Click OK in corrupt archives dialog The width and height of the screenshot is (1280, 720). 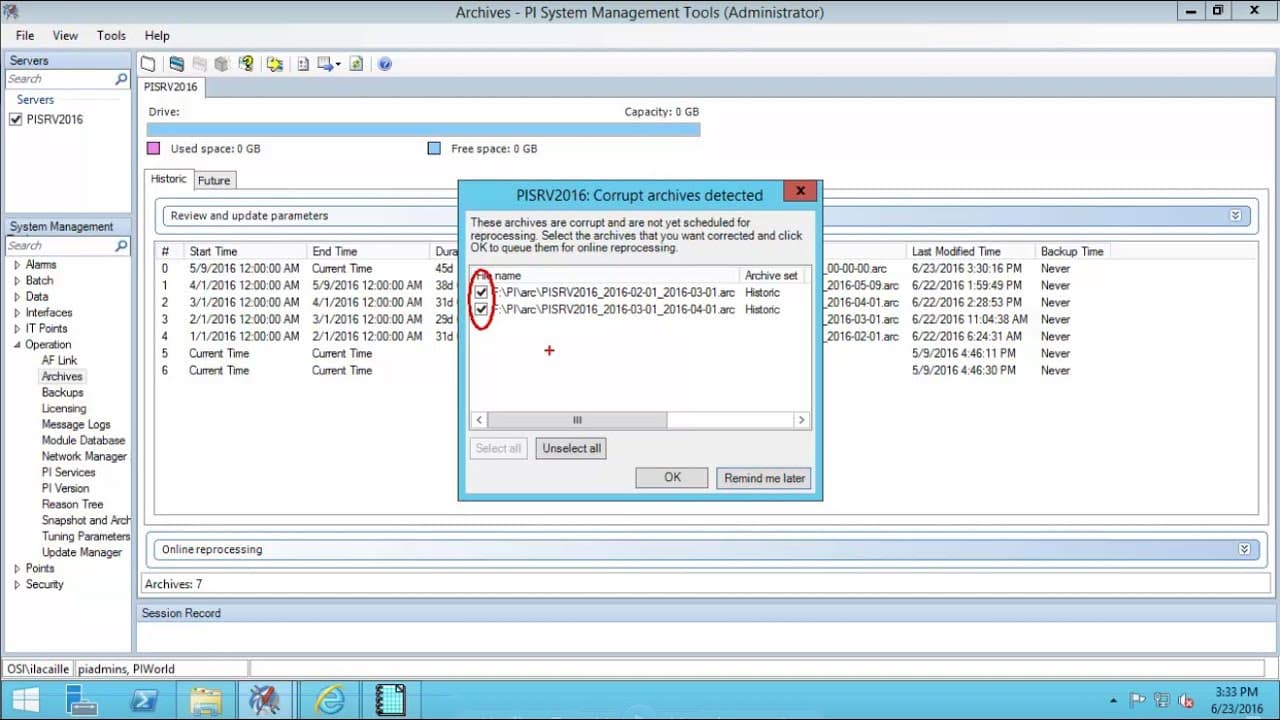[x=672, y=478]
